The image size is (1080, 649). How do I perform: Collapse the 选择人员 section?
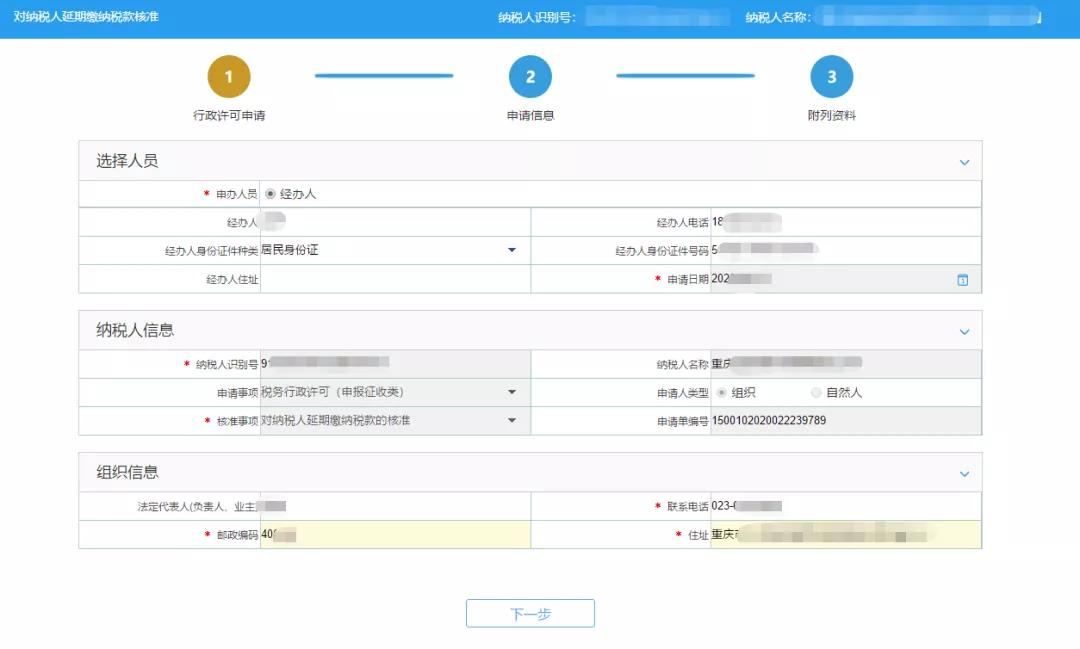point(964,162)
